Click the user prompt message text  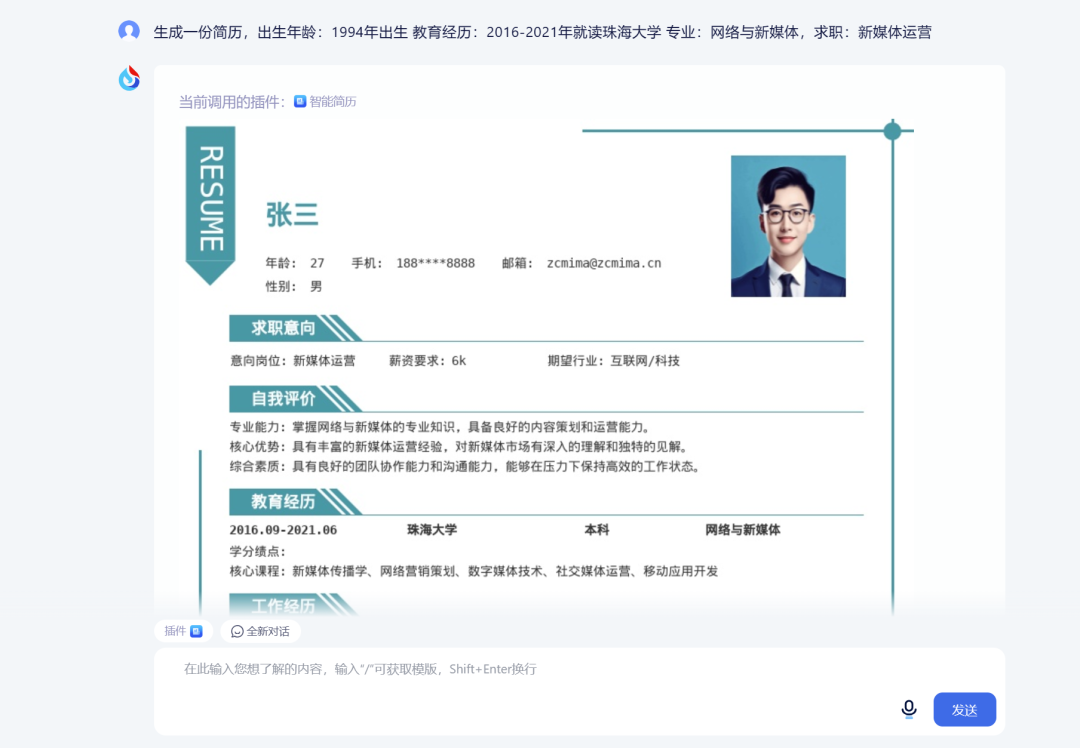tap(542, 32)
